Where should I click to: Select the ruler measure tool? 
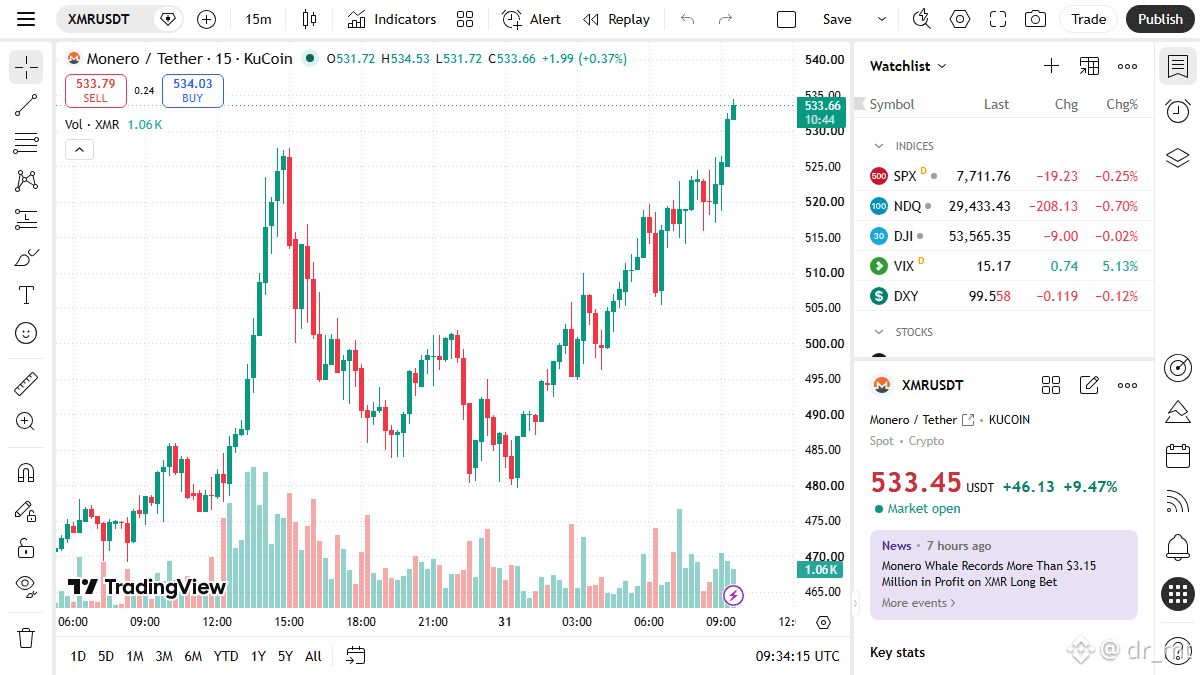(x=27, y=384)
